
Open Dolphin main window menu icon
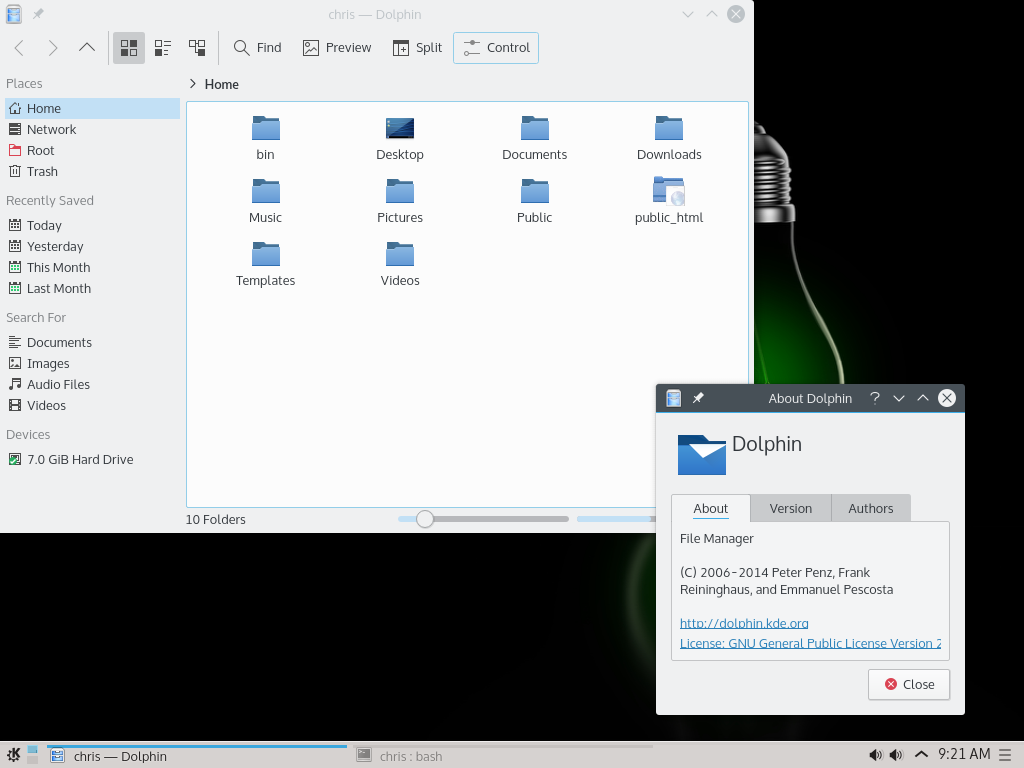14,14
